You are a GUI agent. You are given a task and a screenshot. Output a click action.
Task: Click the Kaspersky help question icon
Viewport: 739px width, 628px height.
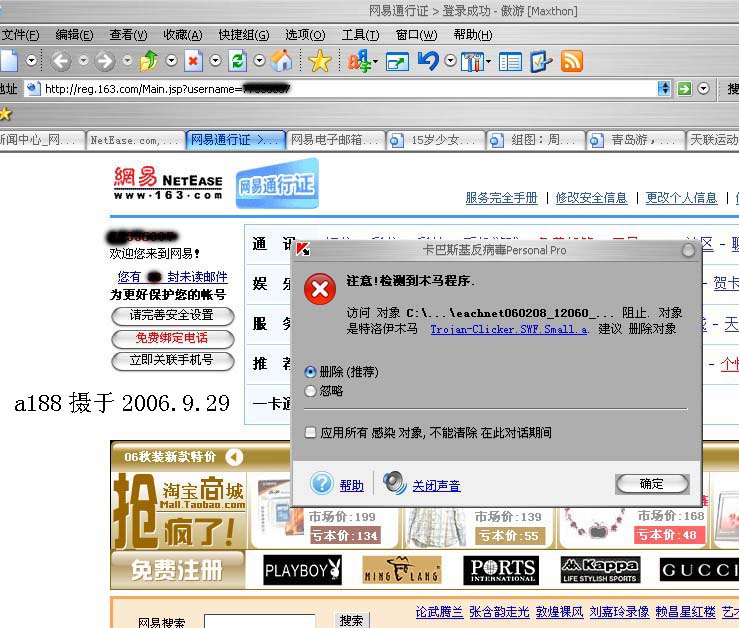pos(322,483)
